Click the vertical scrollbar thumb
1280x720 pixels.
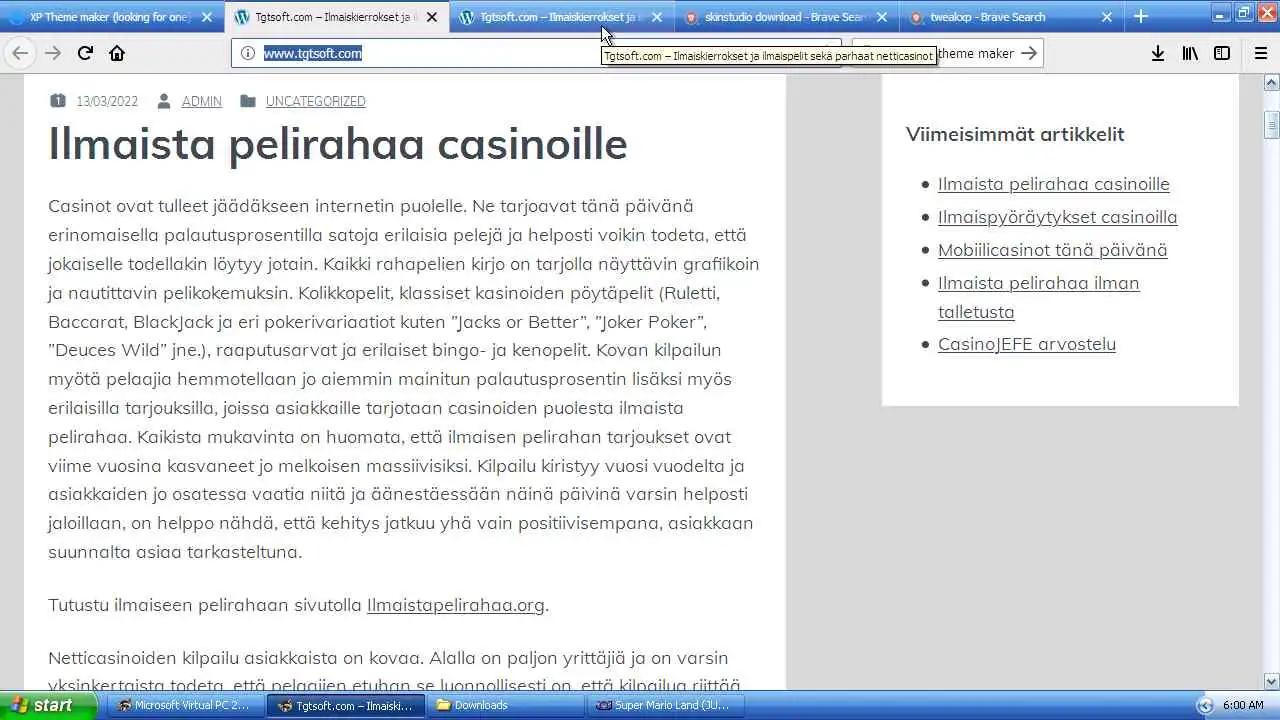coord(1271,124)
